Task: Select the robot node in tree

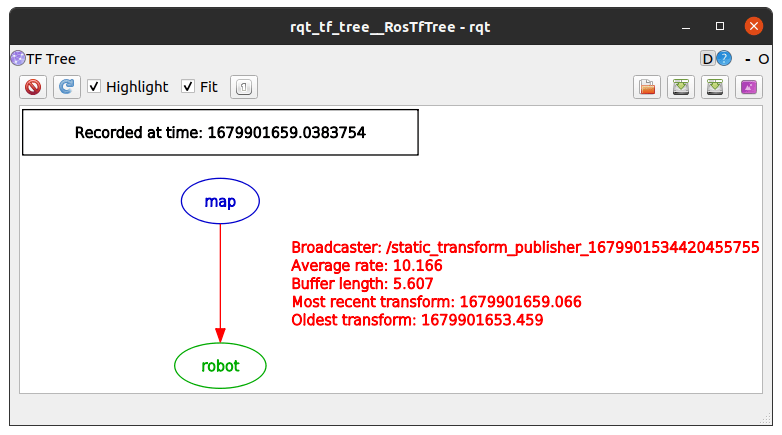Action: 220,366
